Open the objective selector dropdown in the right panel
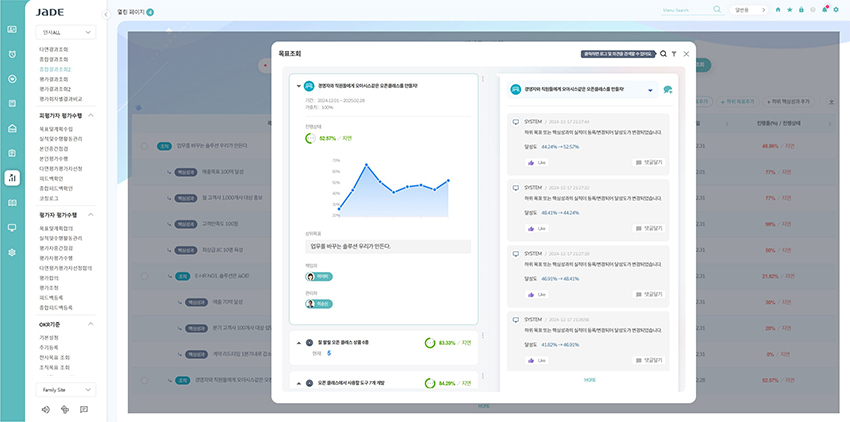The height and width of the screenshot is (422, 850). click(x=651, y=90)
